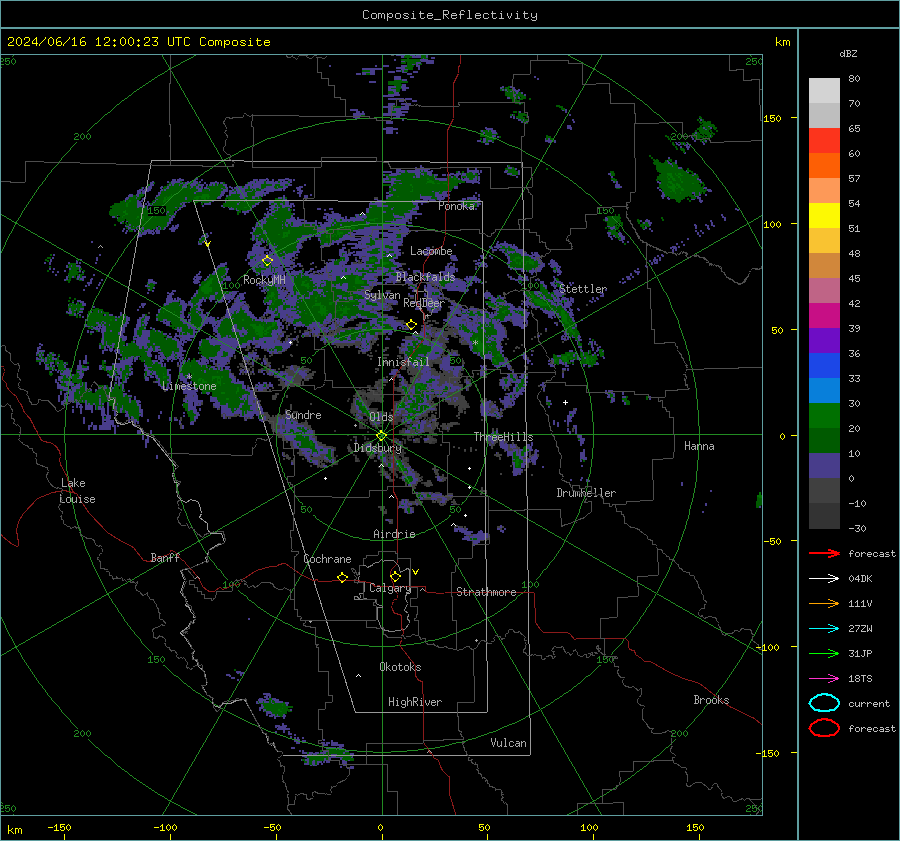Click the -100 tick on bottom km axis
The height and width of the screenshot is (841, 900).
(x=165, y=828)
